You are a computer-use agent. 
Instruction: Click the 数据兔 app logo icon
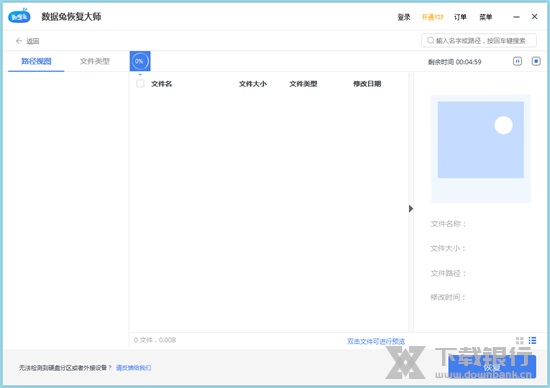[x=19, y=16]
